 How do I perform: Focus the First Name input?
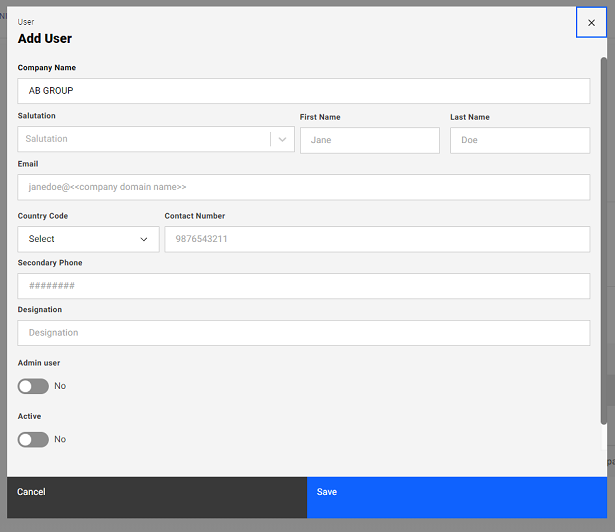369,141
